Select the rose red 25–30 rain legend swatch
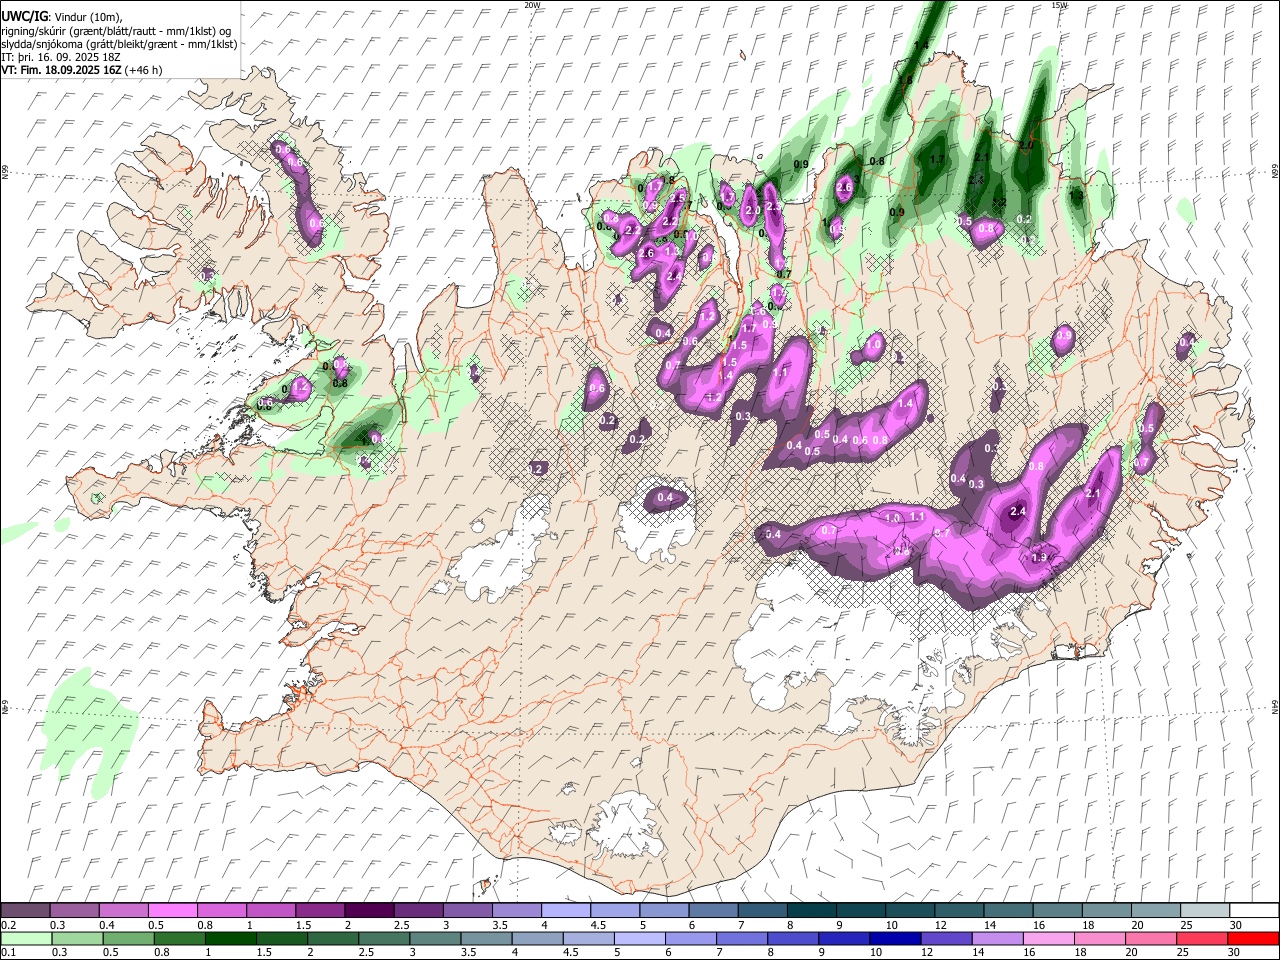Viewport: 1280px width, 960px height. point(1202,938)
